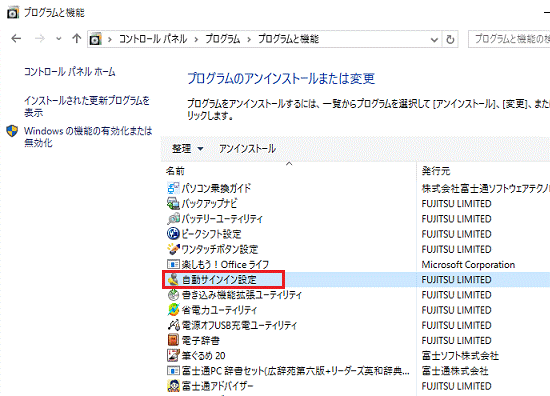Select the 富士通アドバイザー list entry
The width and height of the screenshot is (550, 396).
[x=217, y=386]
